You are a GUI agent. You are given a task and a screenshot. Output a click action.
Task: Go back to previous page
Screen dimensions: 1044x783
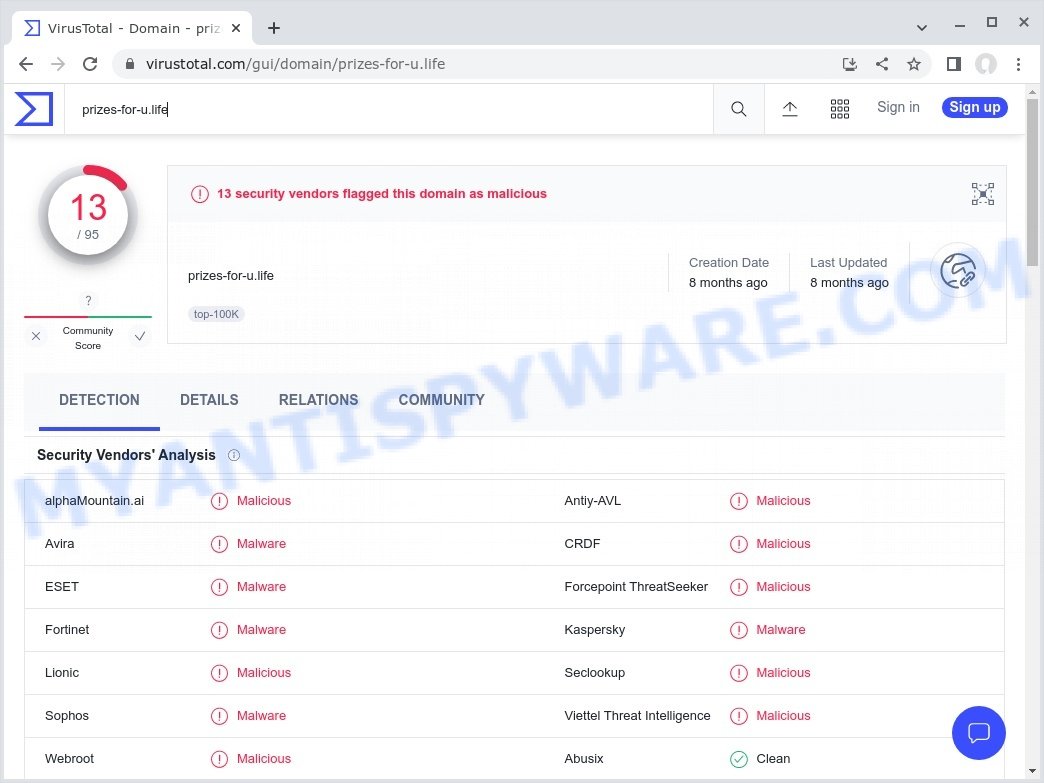coord(26,64)
